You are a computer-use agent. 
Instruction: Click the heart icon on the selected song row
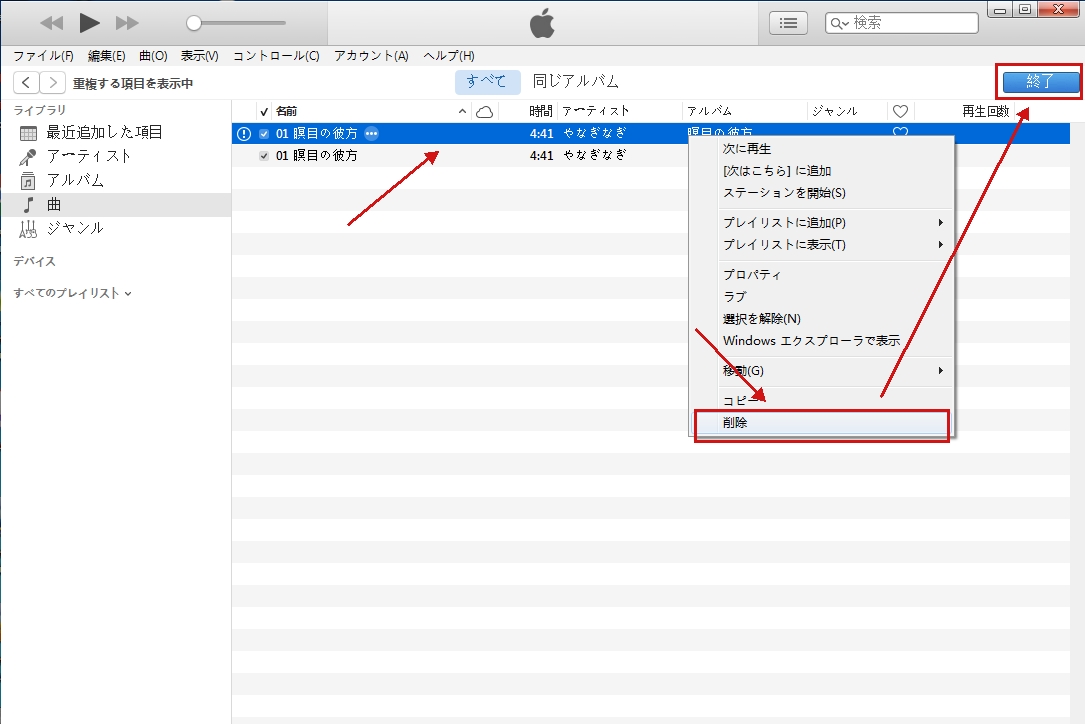900,132
